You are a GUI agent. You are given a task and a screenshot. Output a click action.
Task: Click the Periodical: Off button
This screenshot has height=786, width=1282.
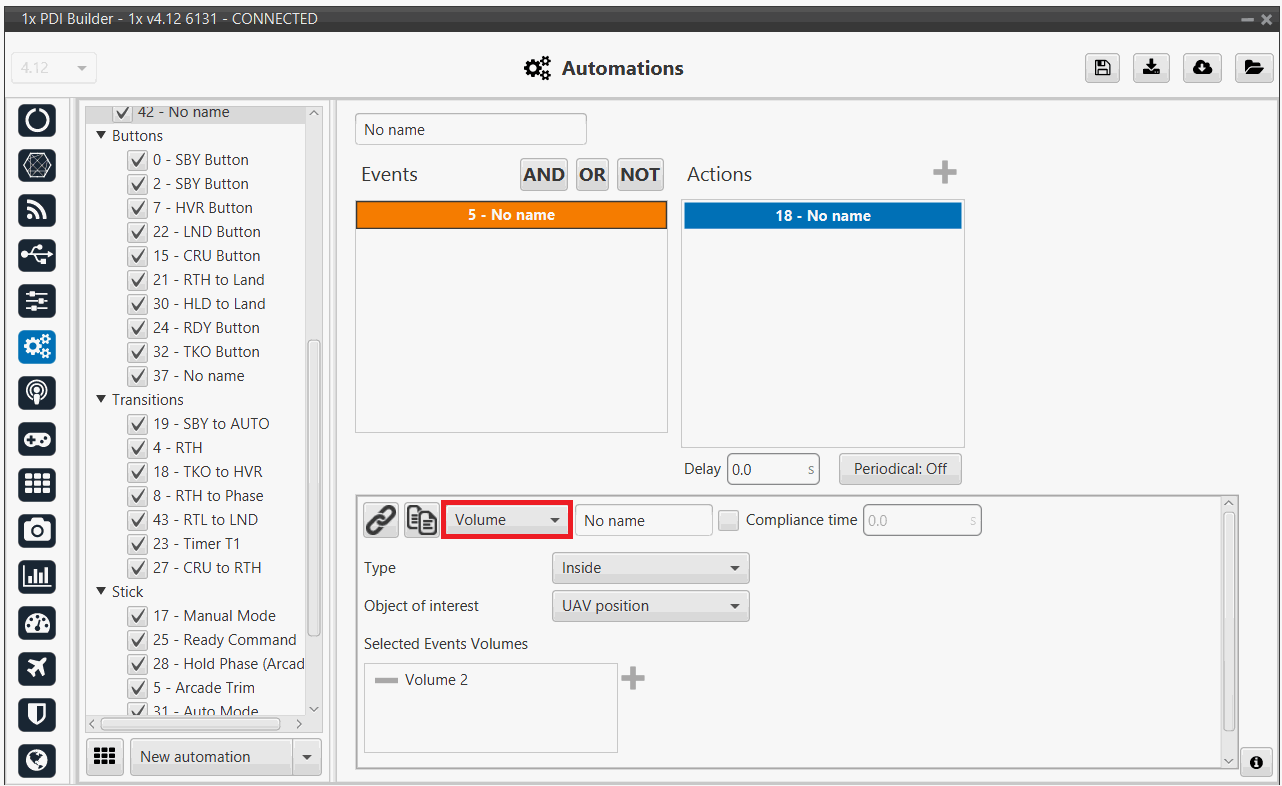coord(900,469)
